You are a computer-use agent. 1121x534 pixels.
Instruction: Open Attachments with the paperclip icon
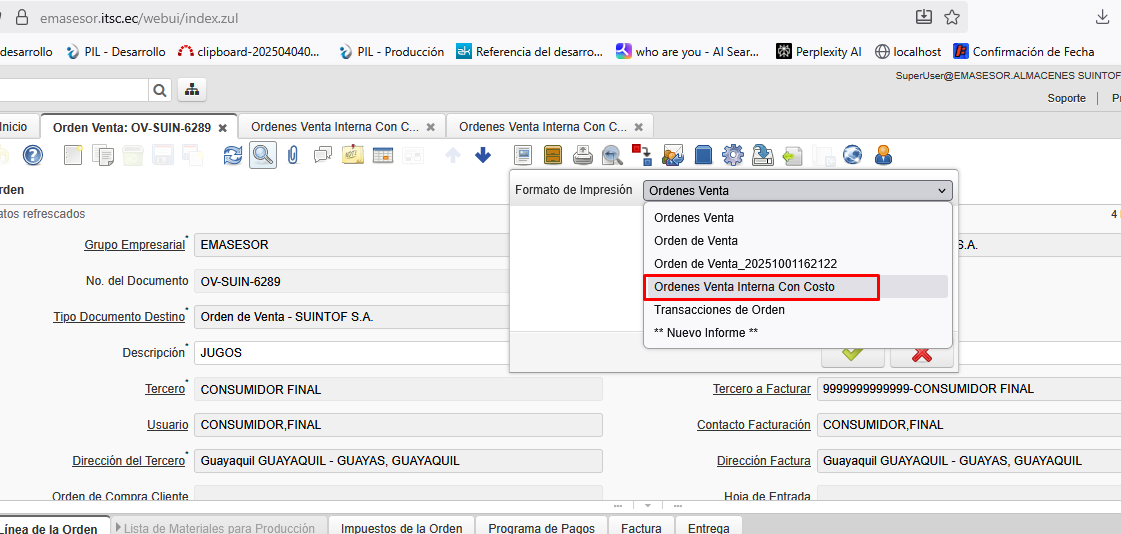293,155
